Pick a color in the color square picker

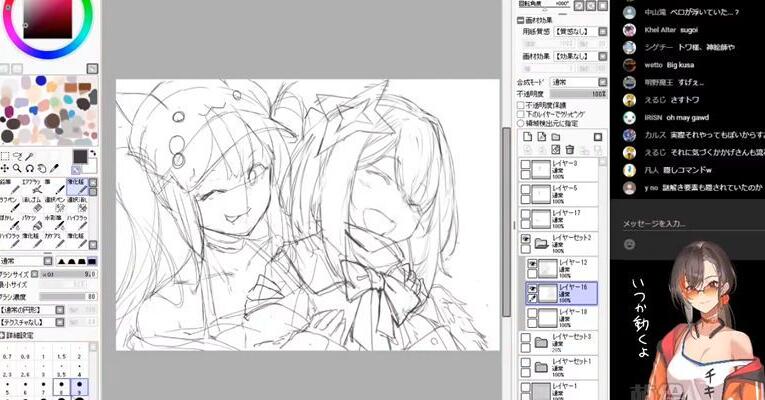coord(47,19)
